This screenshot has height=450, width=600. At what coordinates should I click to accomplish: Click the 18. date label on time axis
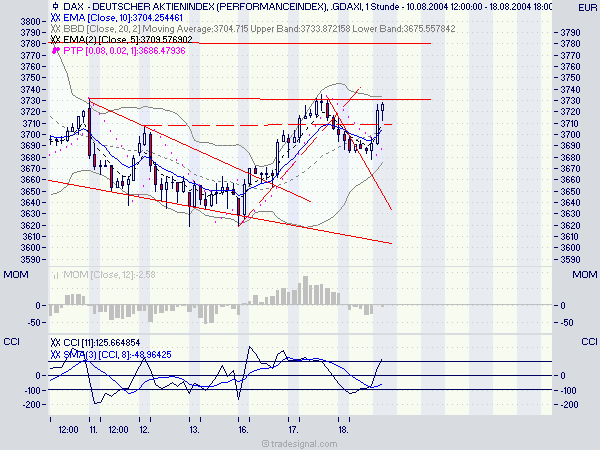click(x=343, y=430)
